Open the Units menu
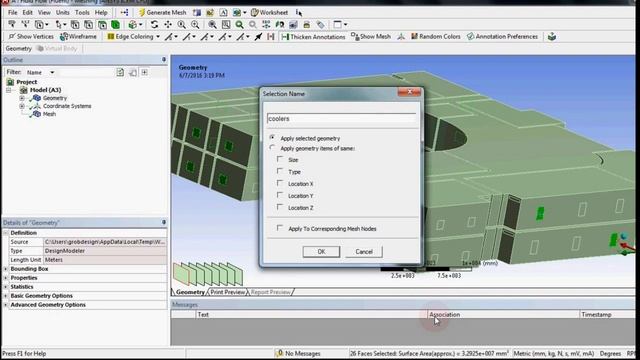640x360 pixels. (x=62, y=13)
